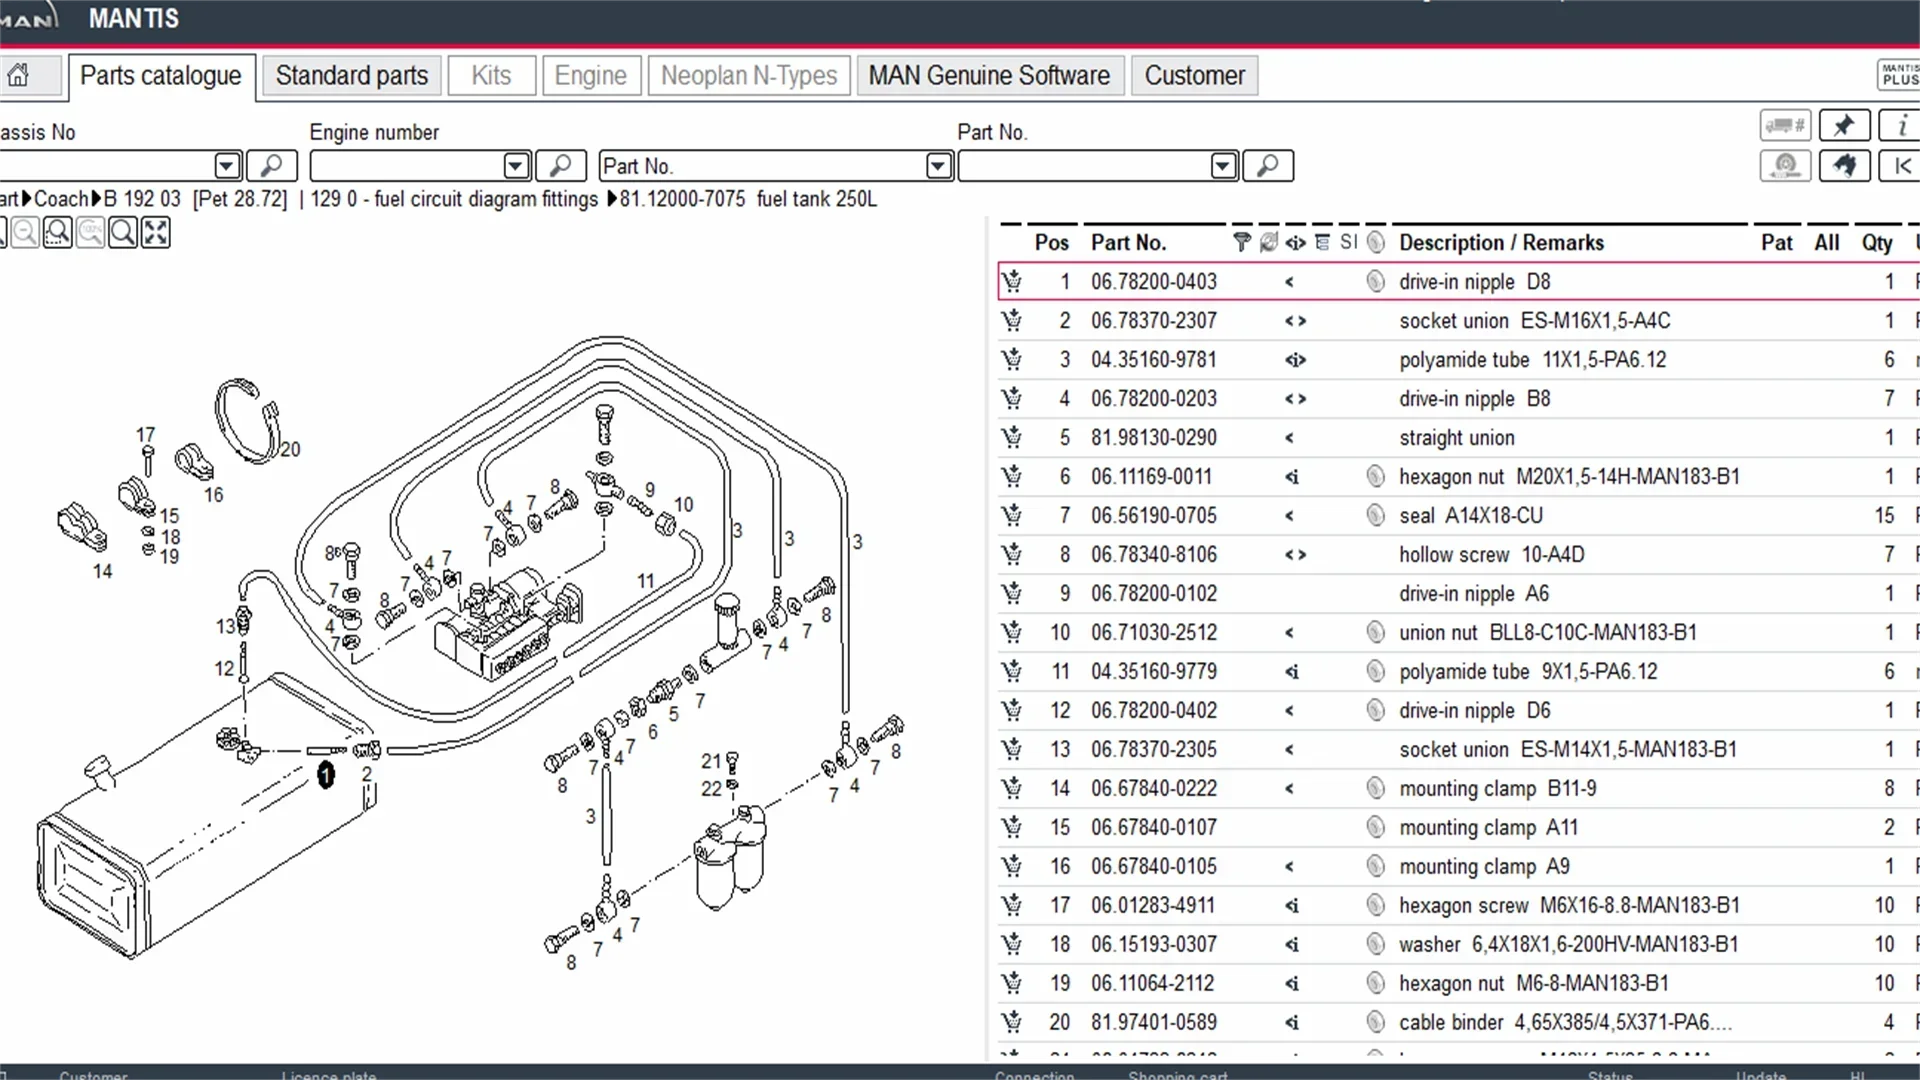
Task: Open the binoculars search tool
Action: tap(1844, 166)
